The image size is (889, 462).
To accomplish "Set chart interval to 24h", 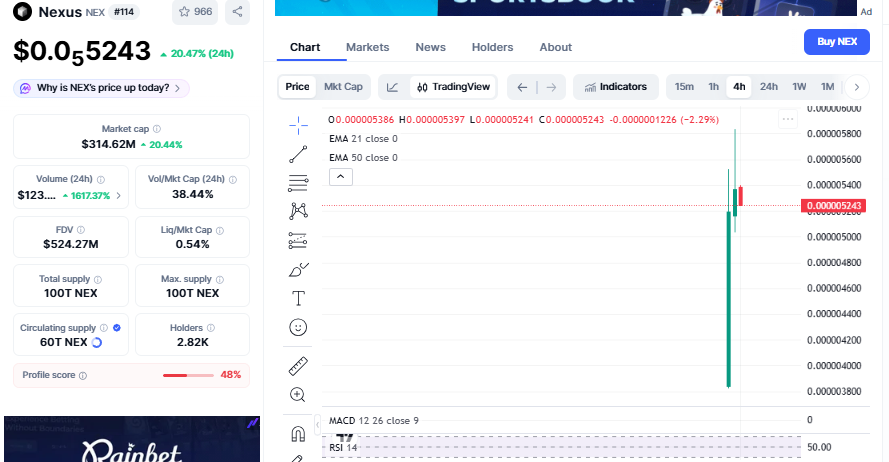I will tap(769, 87).
